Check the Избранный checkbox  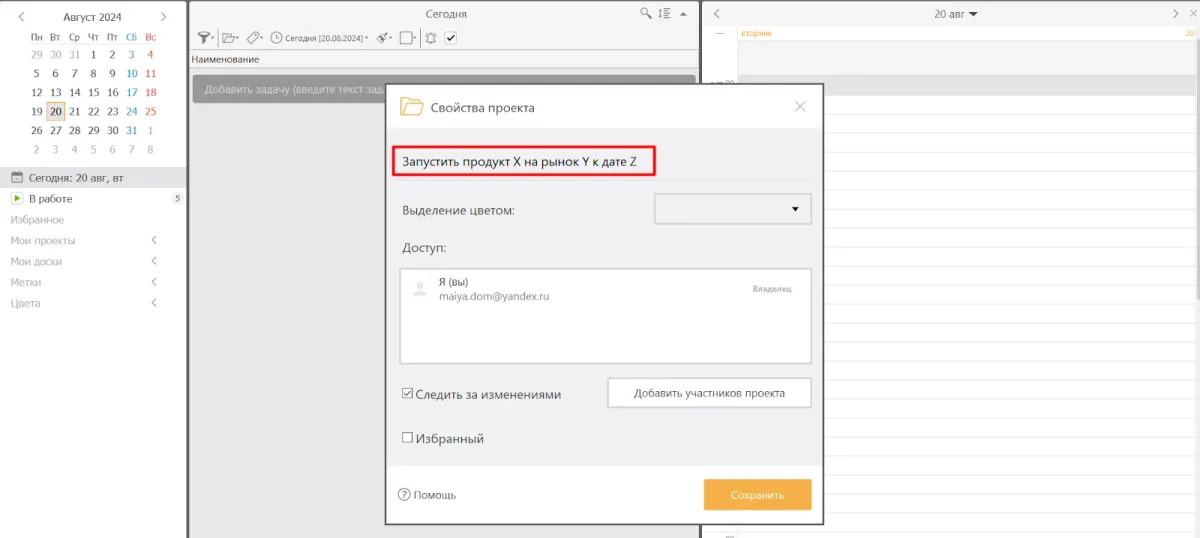[x=408, y=438]
